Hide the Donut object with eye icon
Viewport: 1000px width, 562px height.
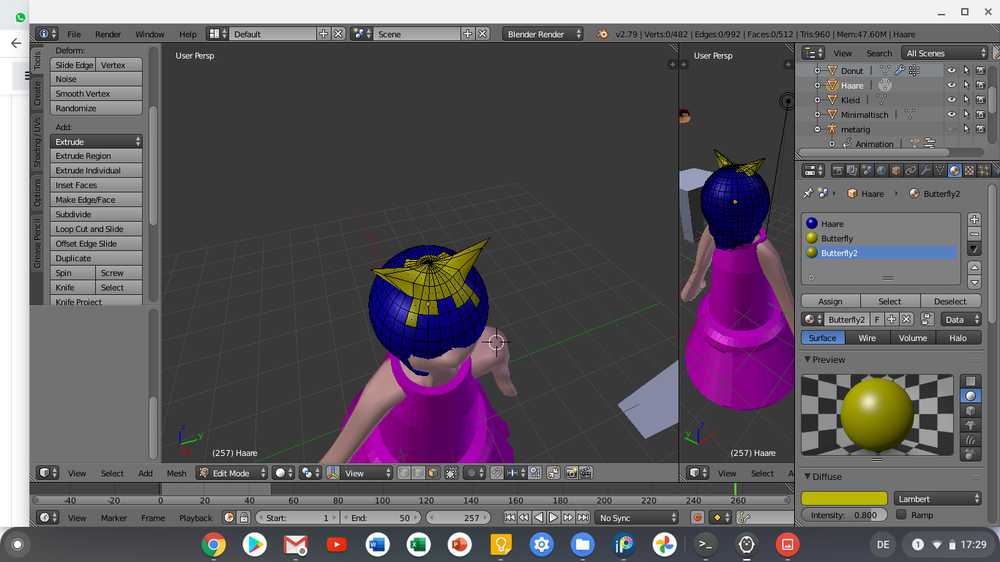click(951, 71)
